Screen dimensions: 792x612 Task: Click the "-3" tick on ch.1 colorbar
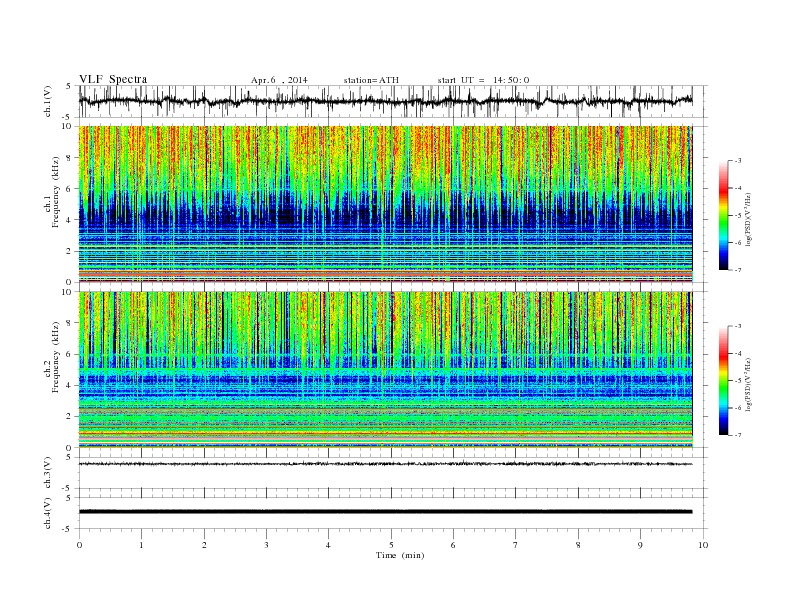point(738,161)
